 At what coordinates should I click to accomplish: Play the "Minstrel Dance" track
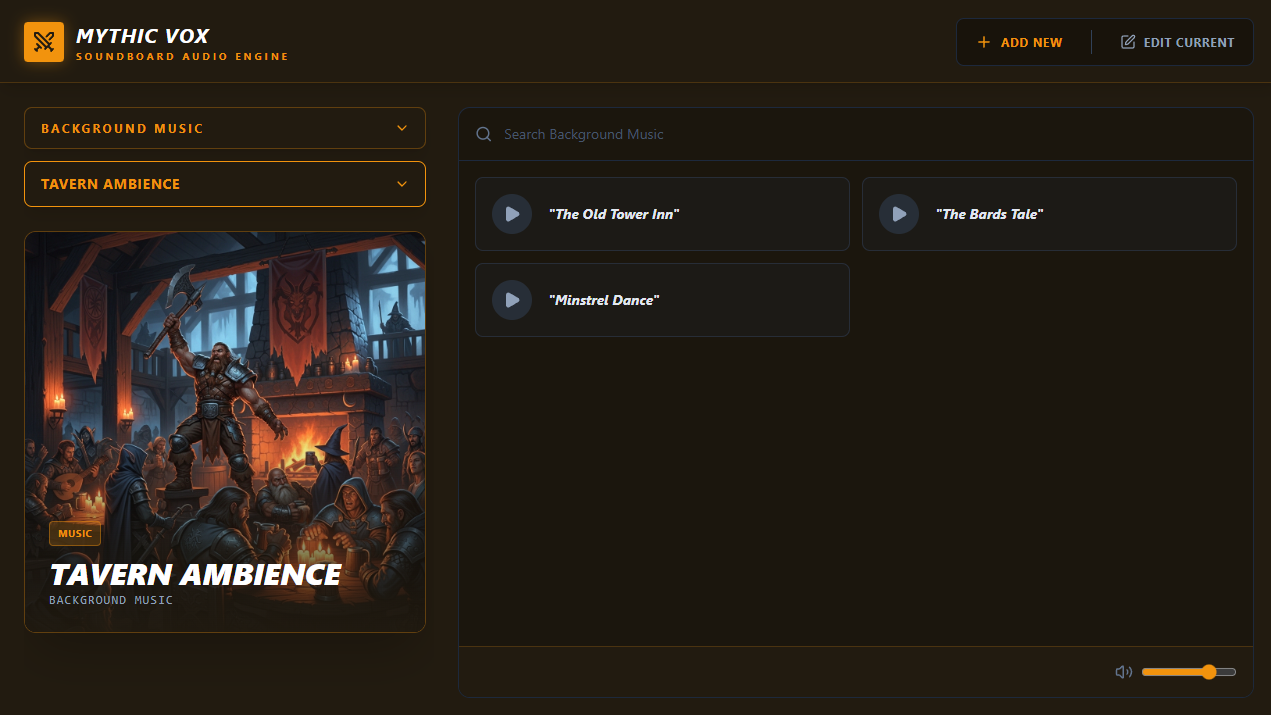pos(512,300)
